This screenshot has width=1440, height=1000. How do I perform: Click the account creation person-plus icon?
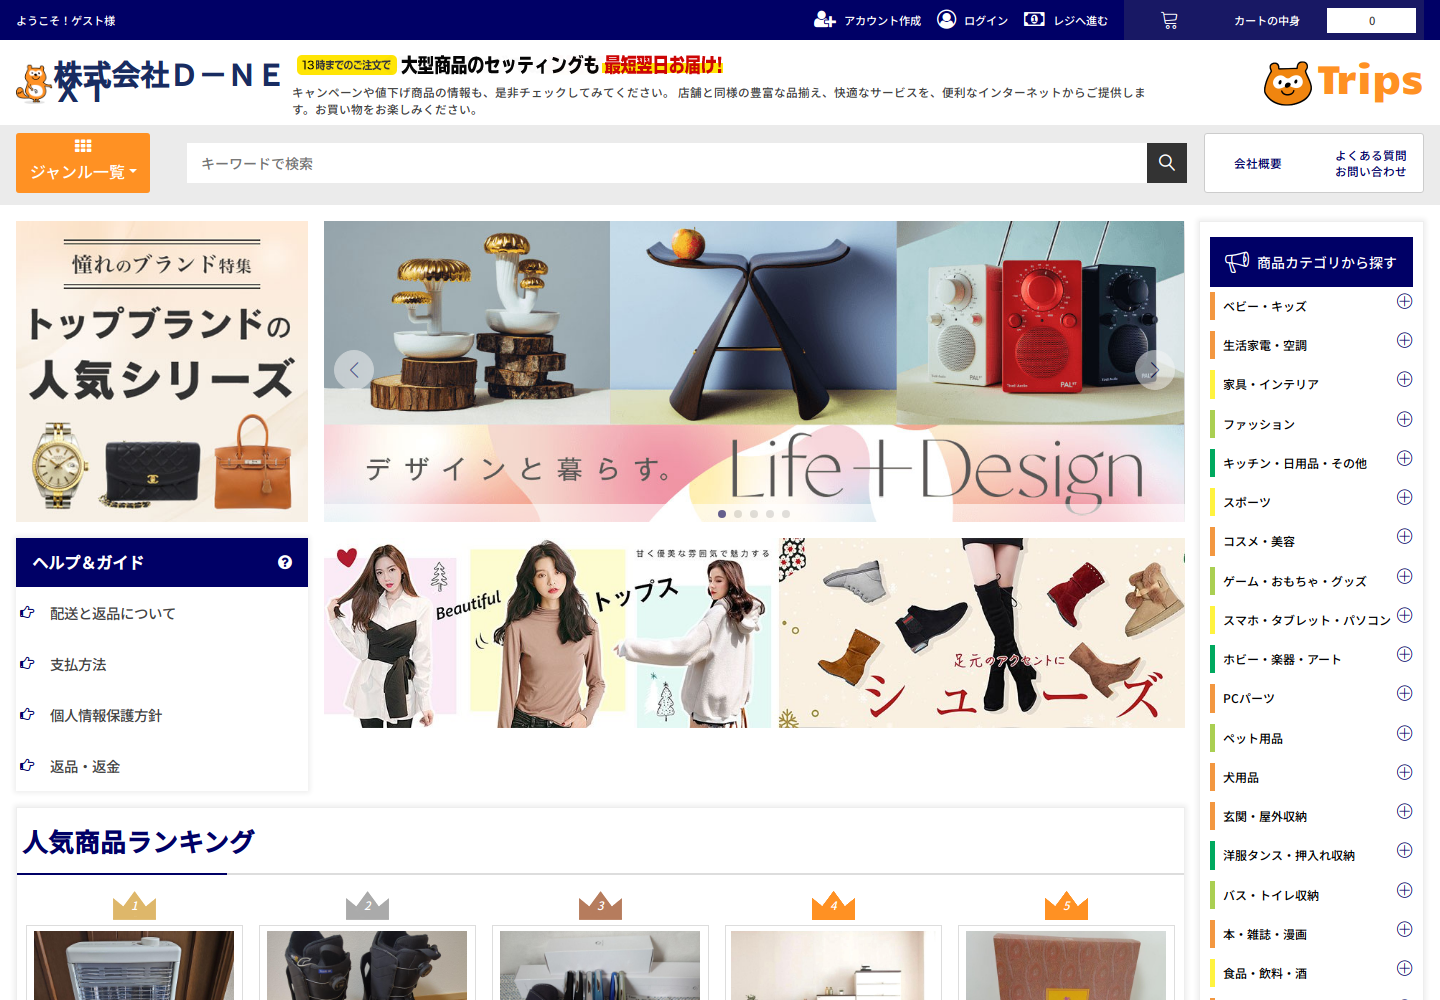pyautogui.click(x=824, y=20)
